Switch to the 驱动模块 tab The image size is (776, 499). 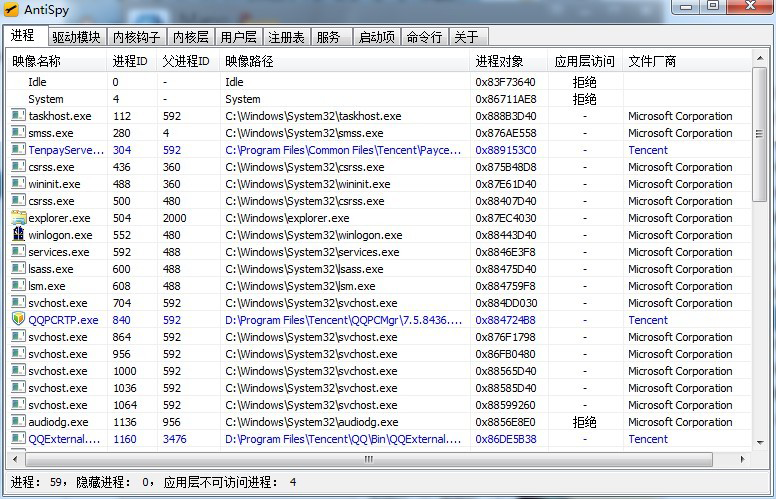click(x=76, y=37)
